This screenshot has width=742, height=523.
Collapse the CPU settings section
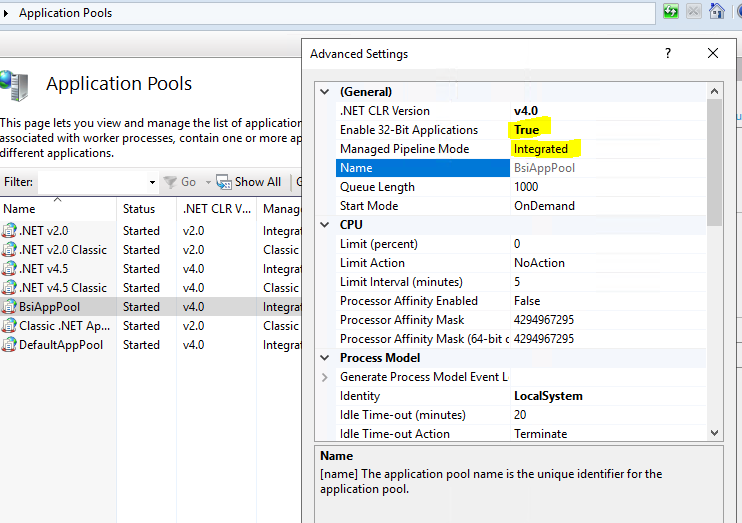[324, 225]
